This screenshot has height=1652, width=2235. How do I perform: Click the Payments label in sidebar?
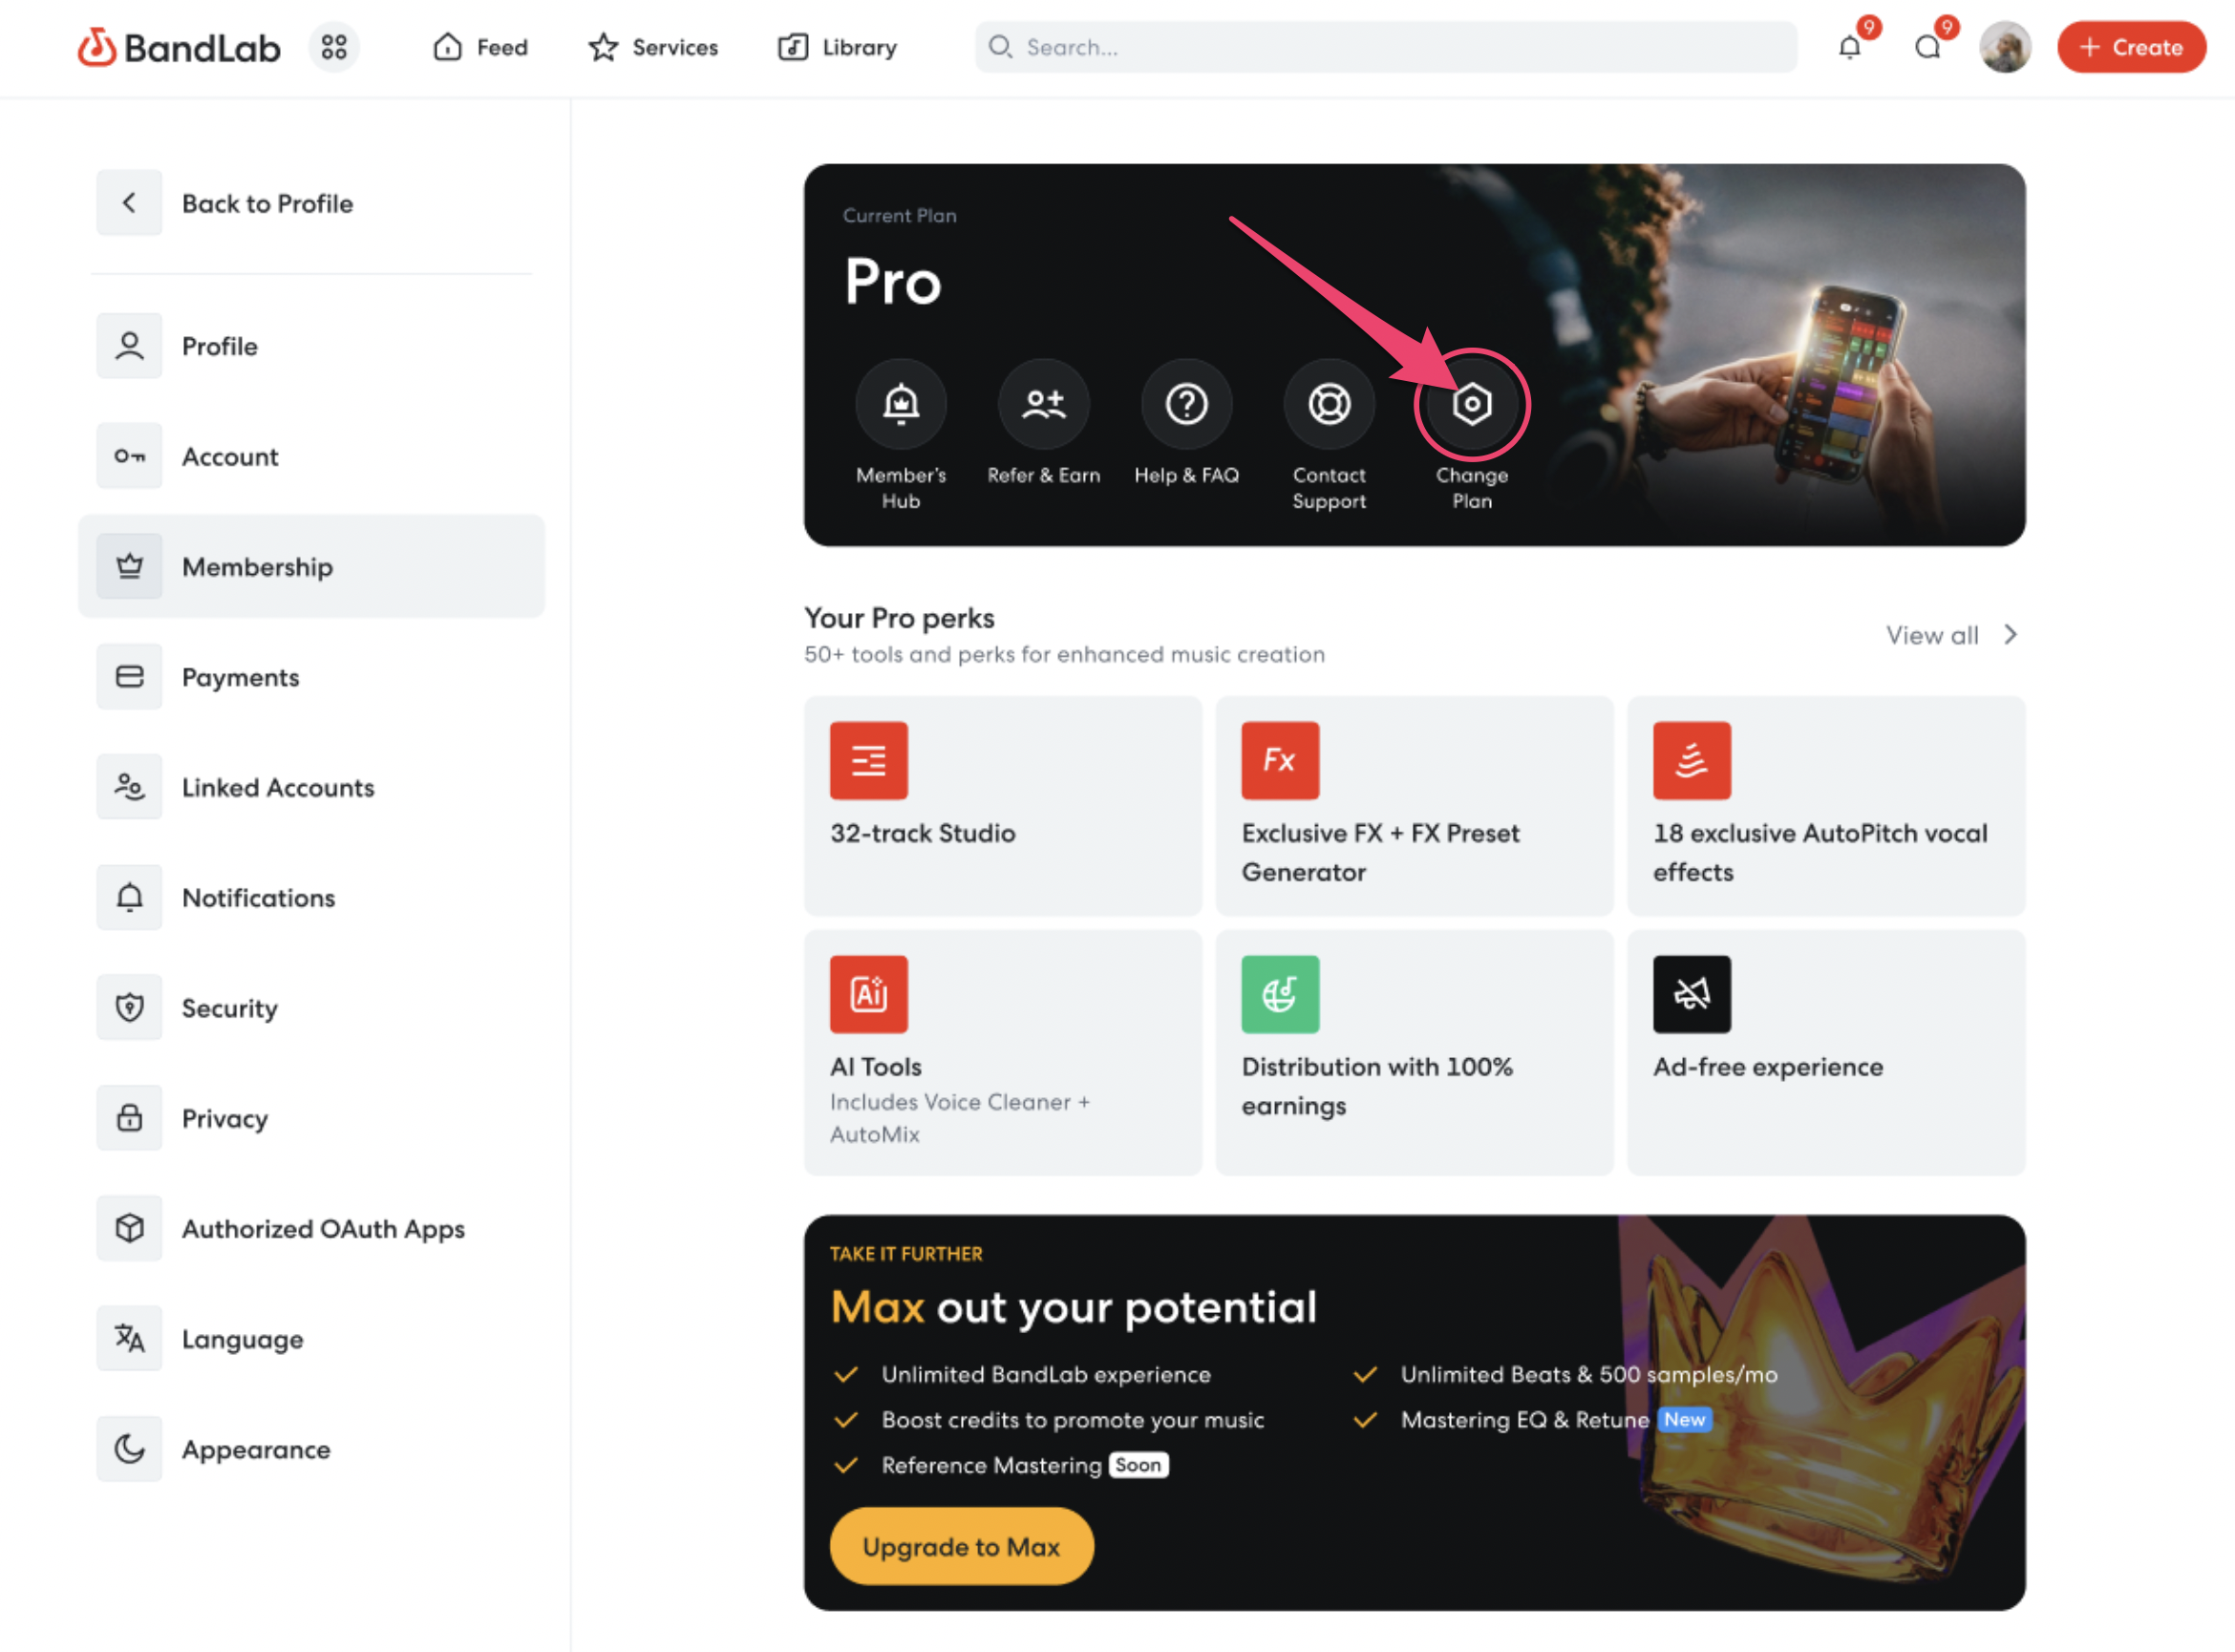coord(240,677)
